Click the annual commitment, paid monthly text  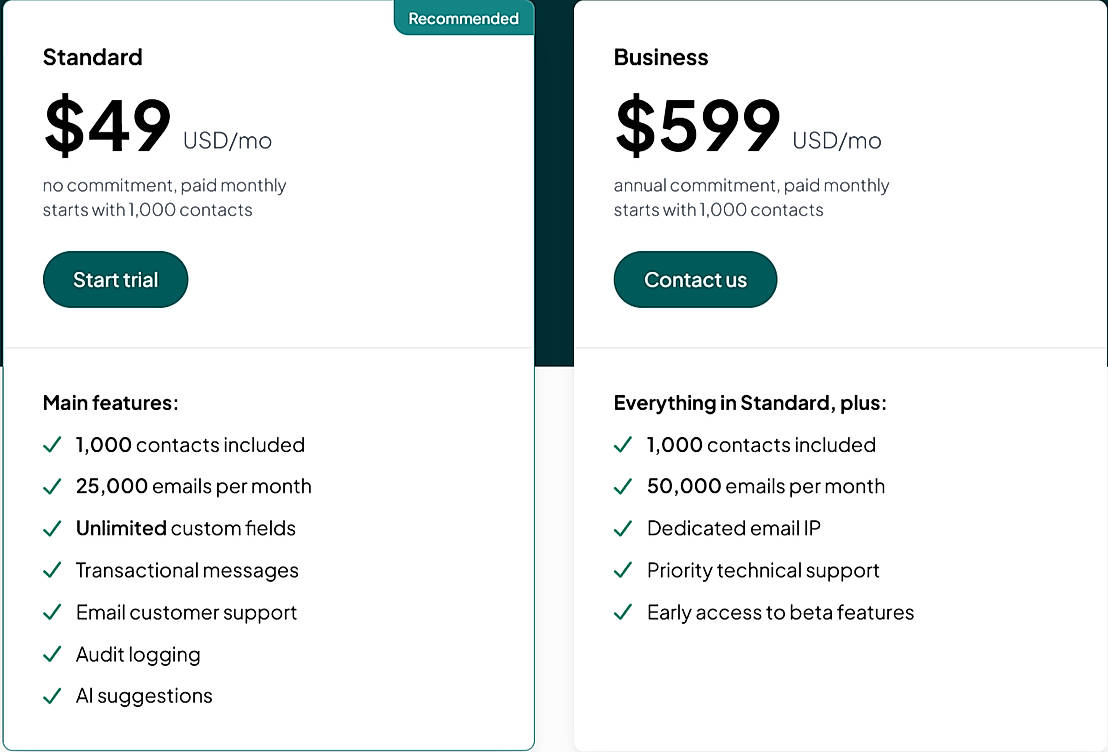pos(751,185)
